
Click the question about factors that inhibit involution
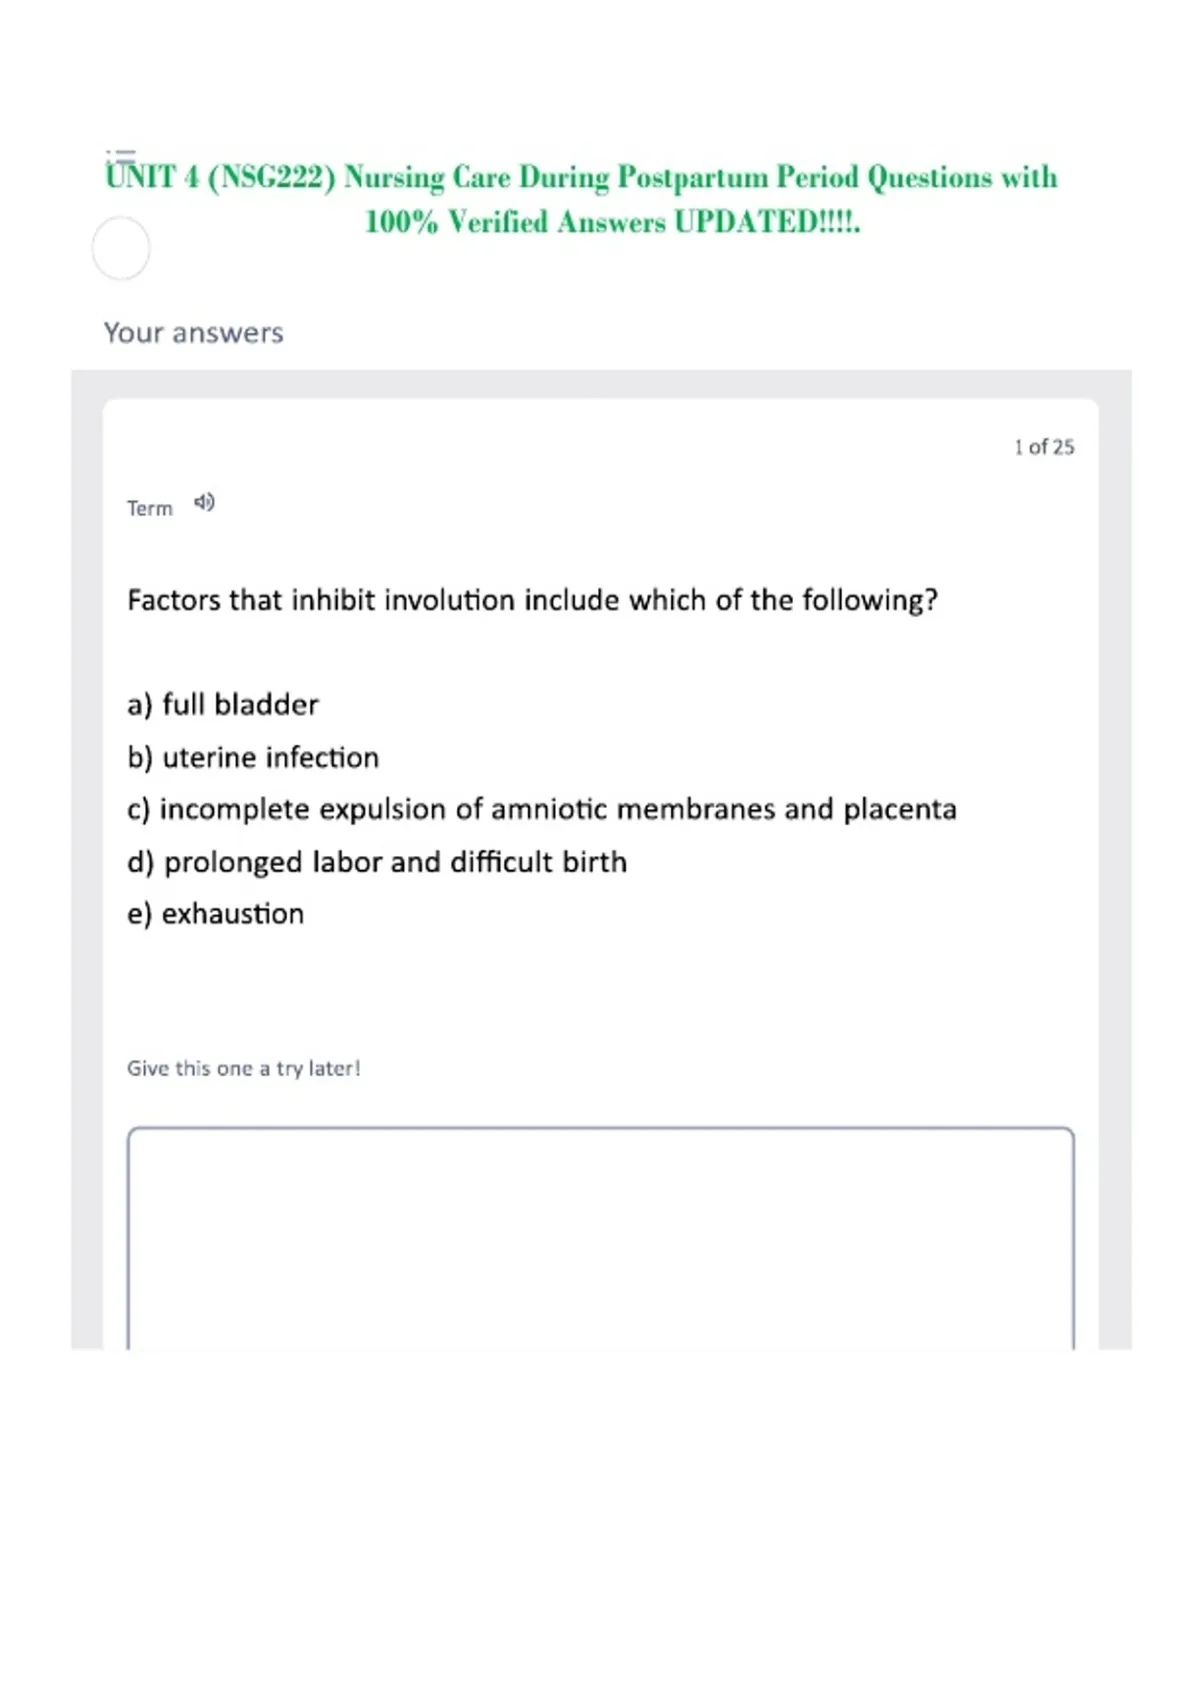click(533, 600)
